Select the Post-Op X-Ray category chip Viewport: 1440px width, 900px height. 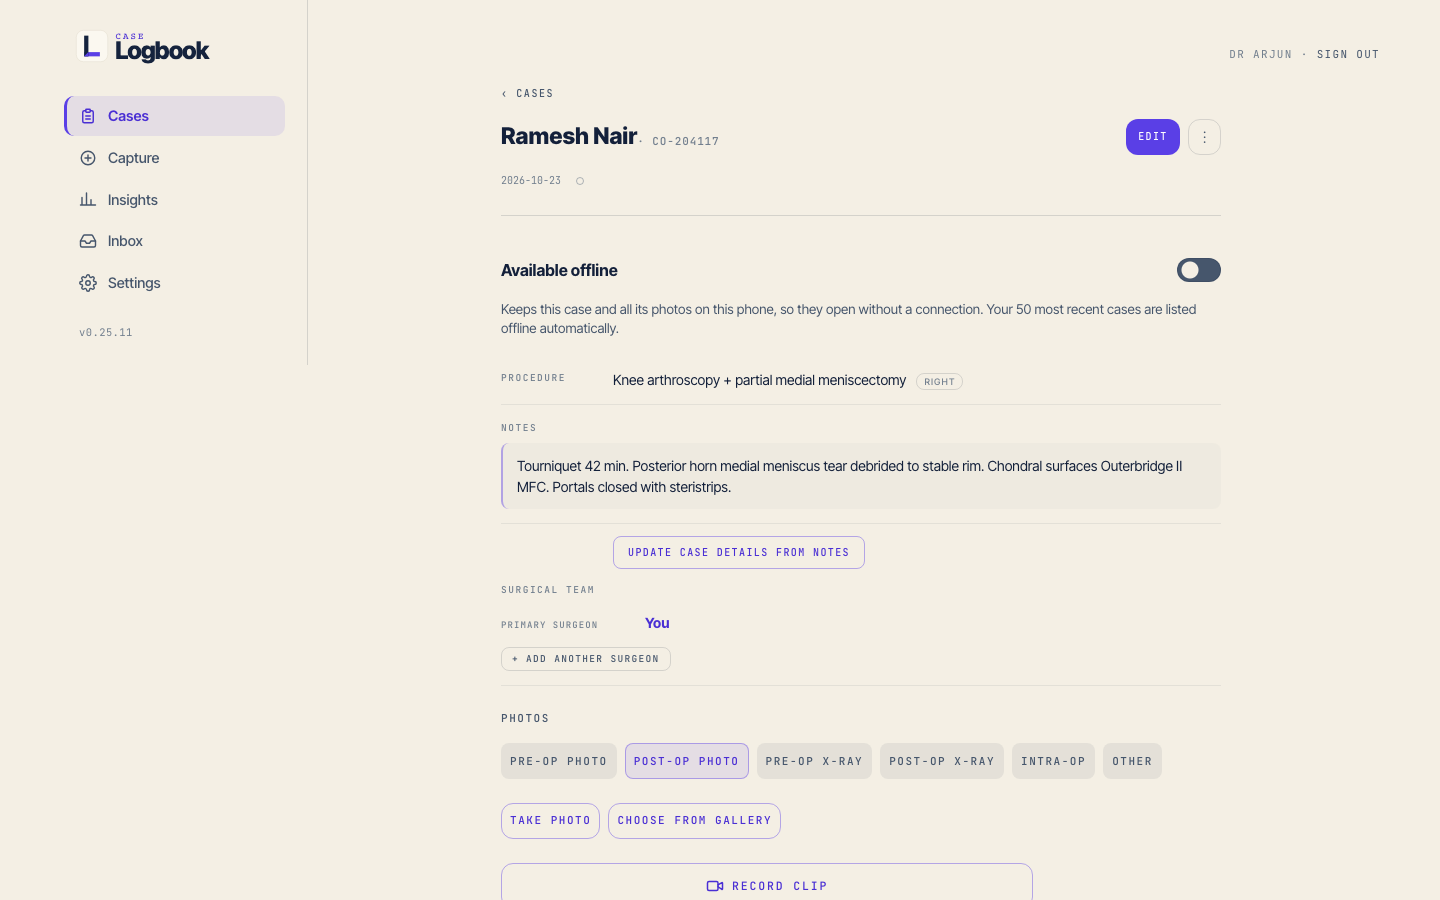click(x=942, y=761)
